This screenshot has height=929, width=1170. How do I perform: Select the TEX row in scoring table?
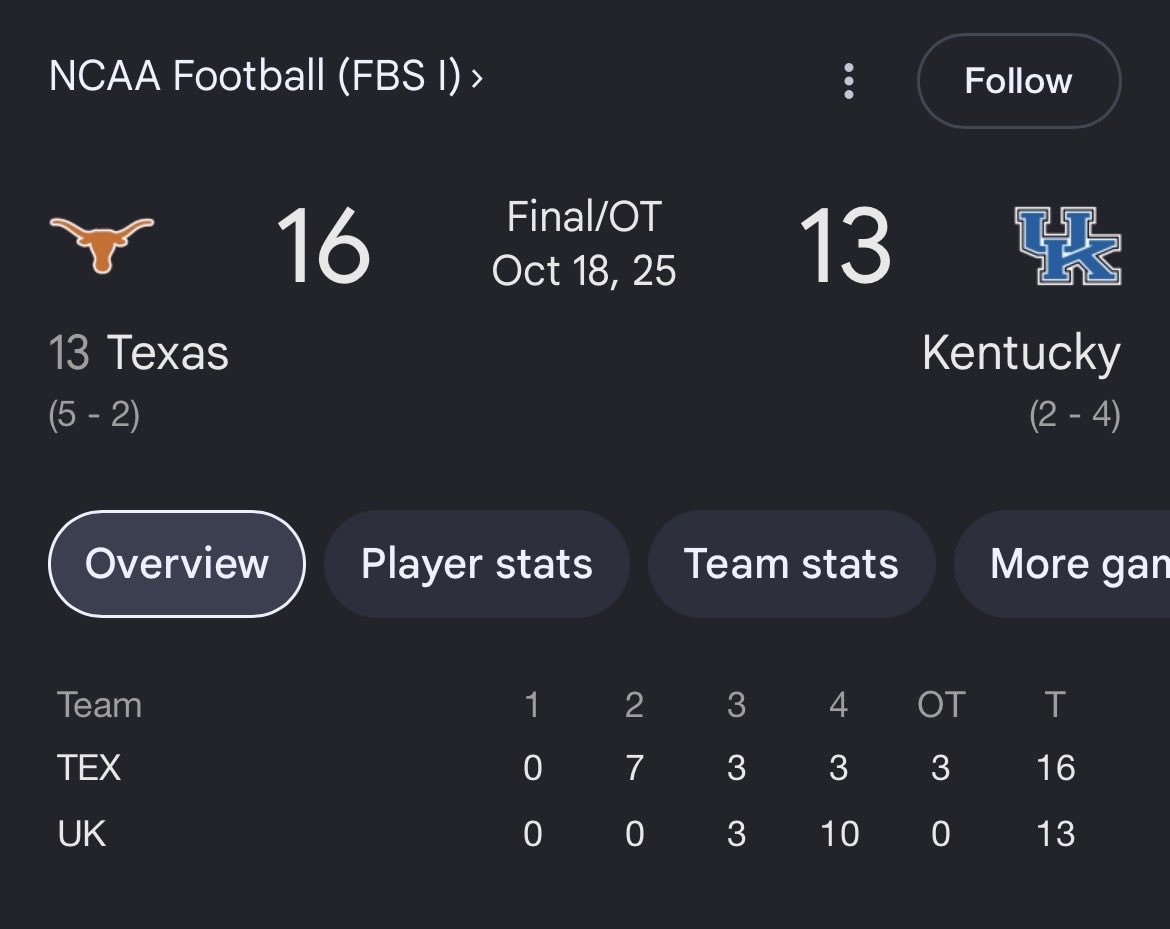566,768
